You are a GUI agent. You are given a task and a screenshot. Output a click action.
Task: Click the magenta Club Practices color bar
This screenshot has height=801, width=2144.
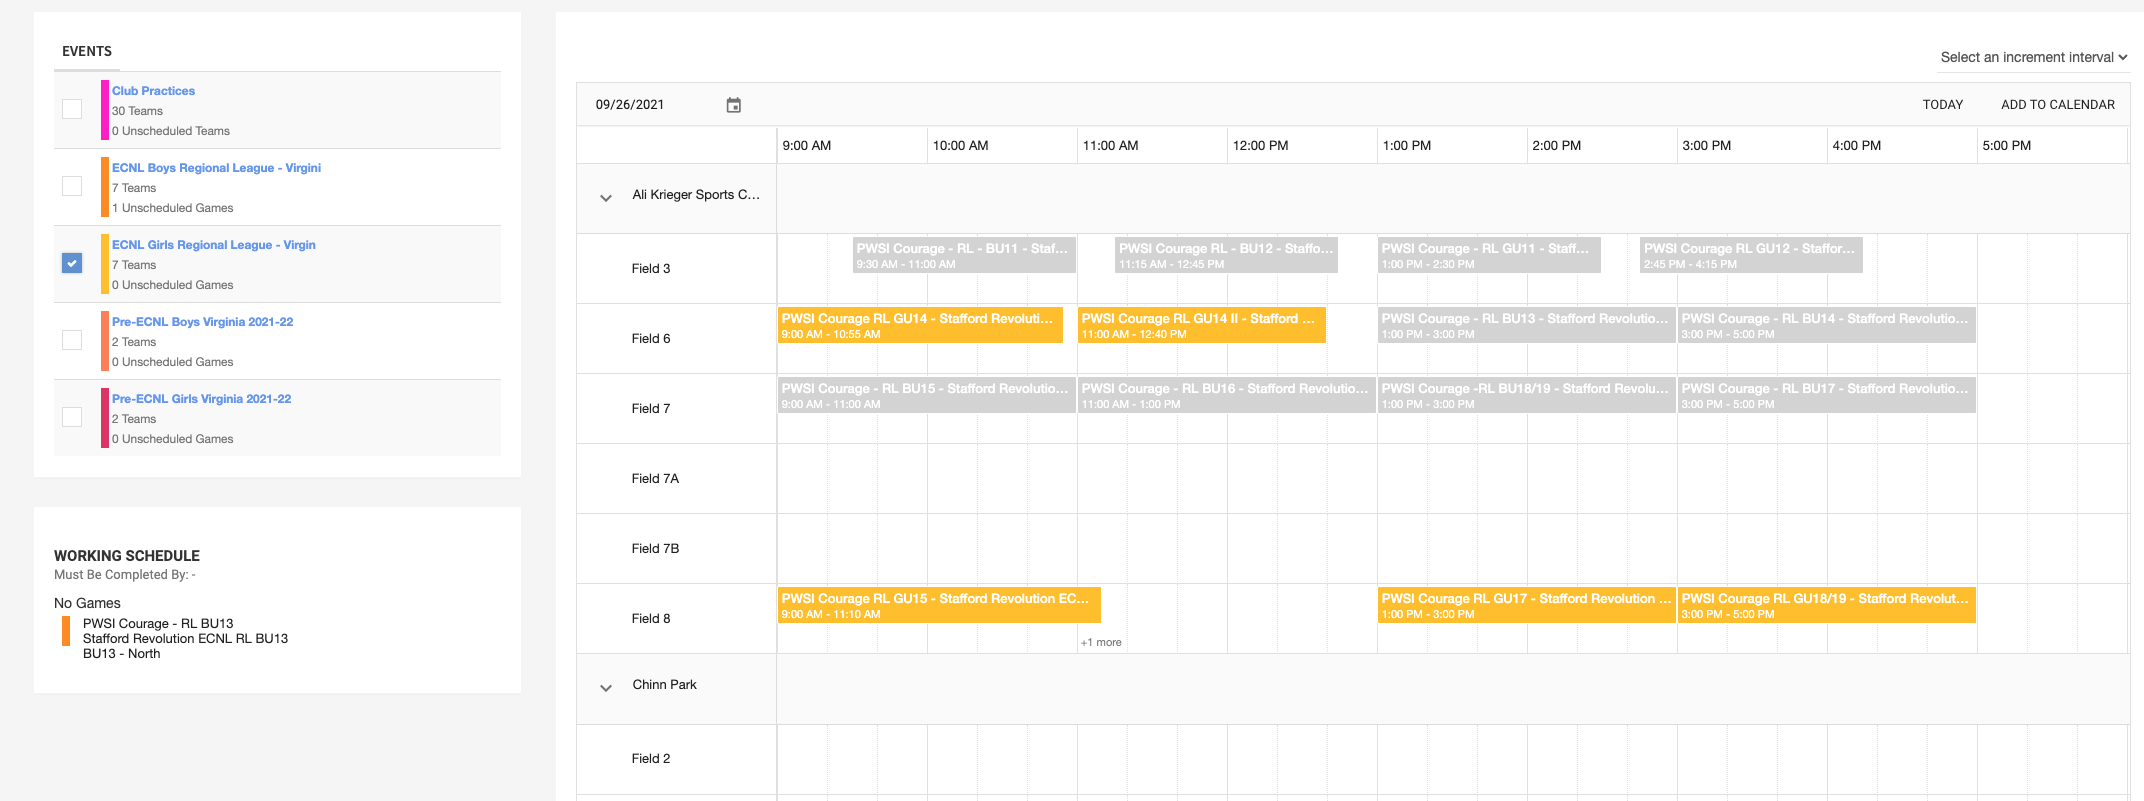pyautogui.click(x=105, y=110)
